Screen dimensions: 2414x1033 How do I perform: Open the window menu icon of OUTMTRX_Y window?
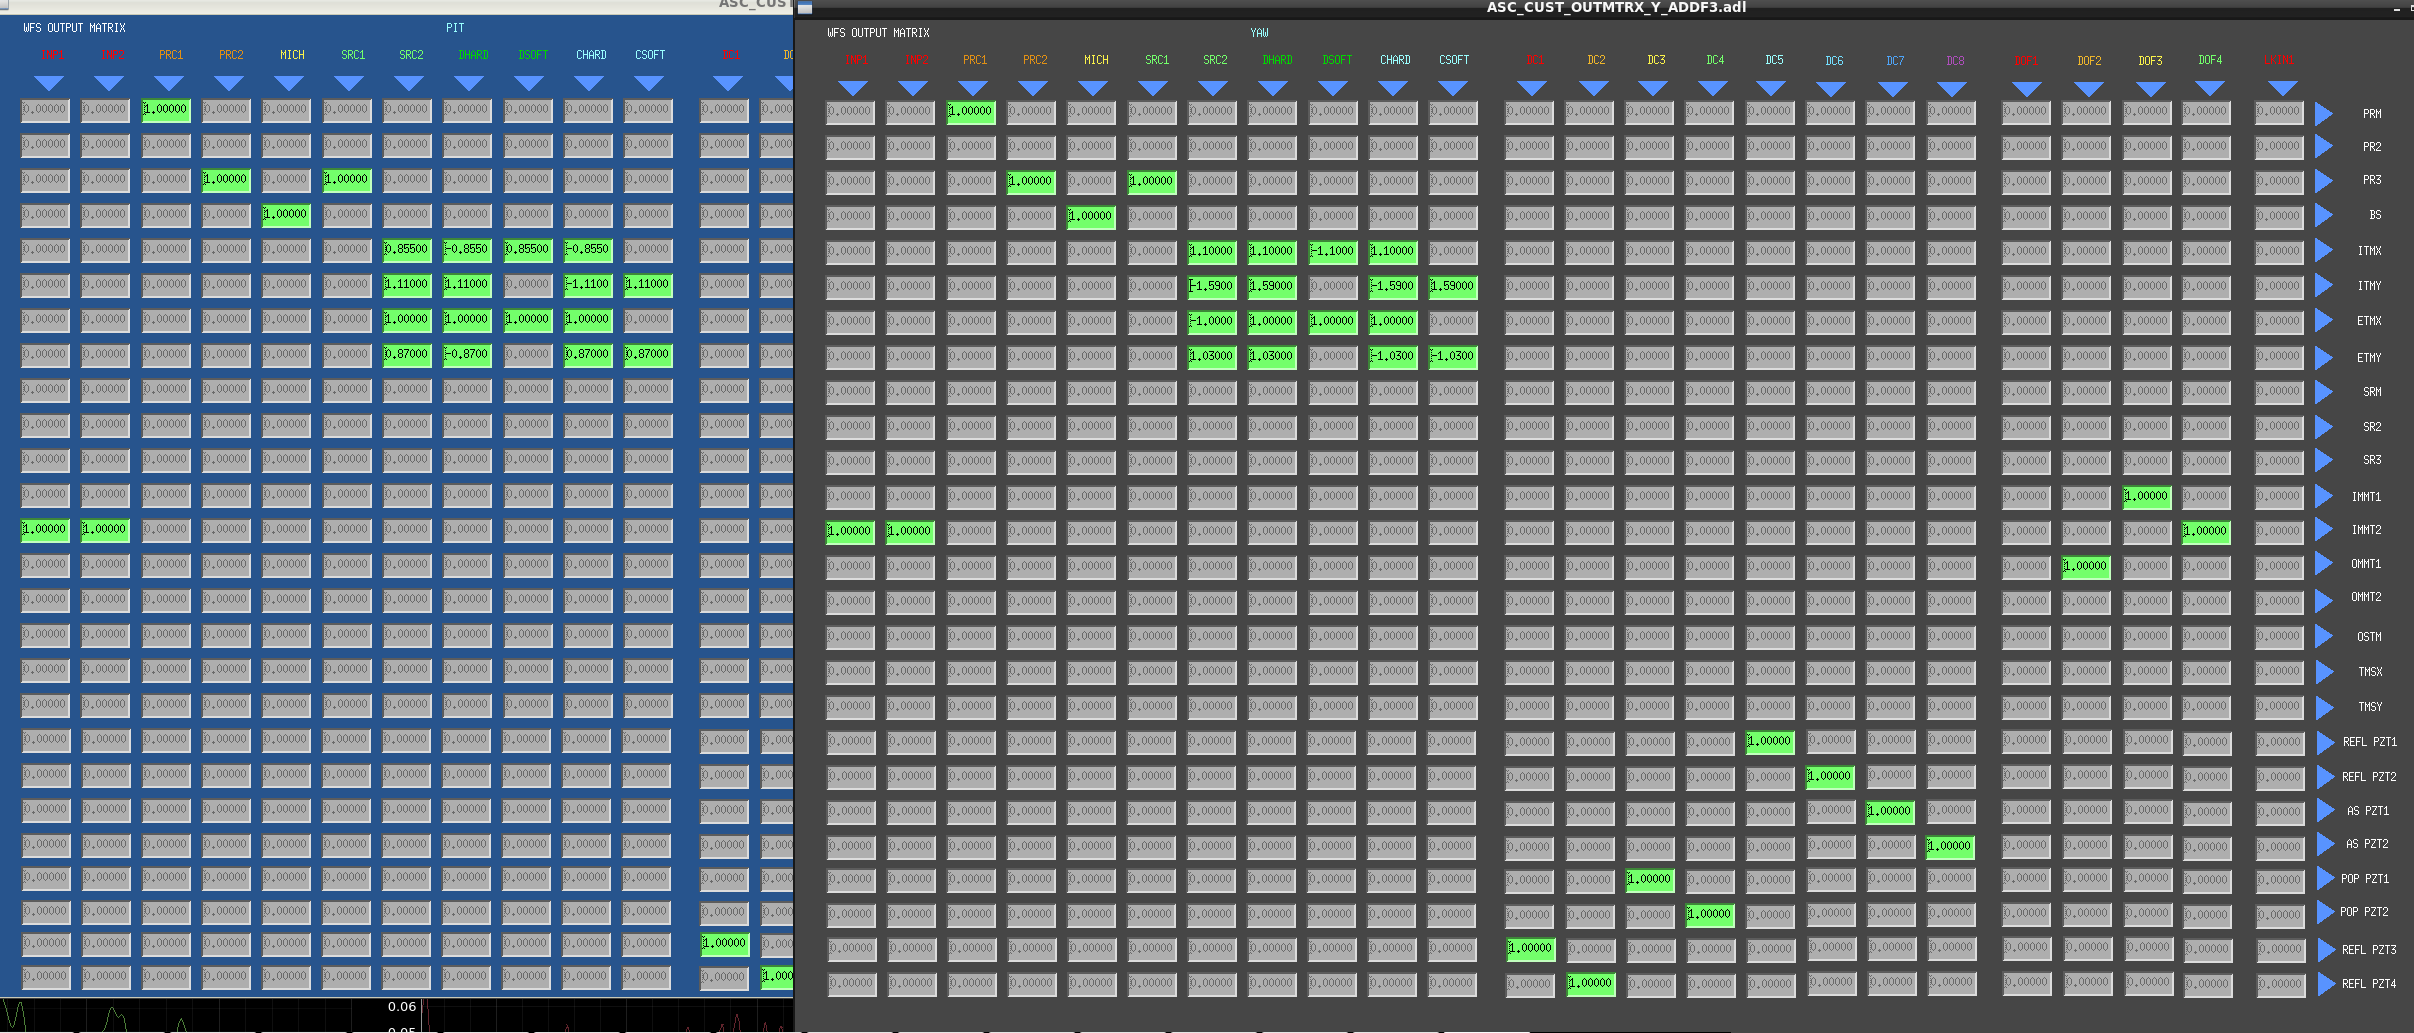point(805,8)
